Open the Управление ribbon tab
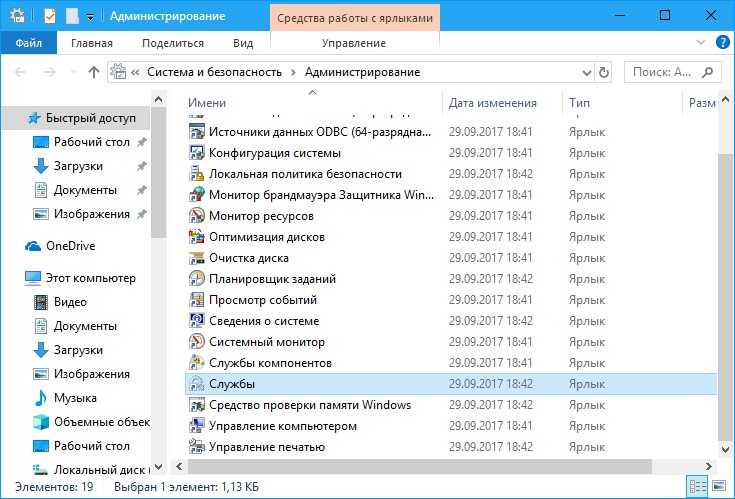 354,43
